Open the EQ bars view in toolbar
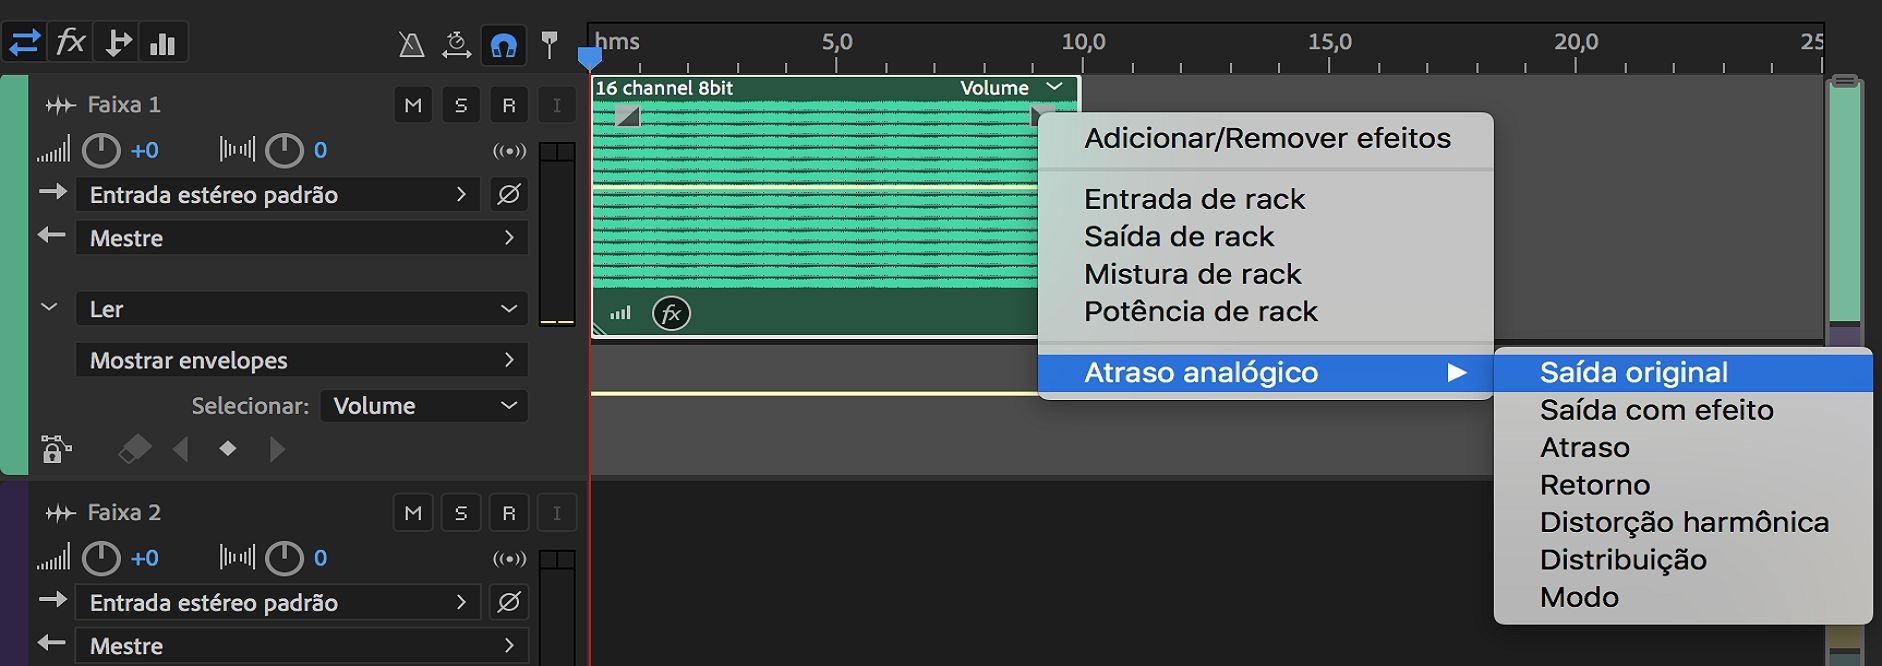Viewport: 1882px width, 666px height. [163, 43]
